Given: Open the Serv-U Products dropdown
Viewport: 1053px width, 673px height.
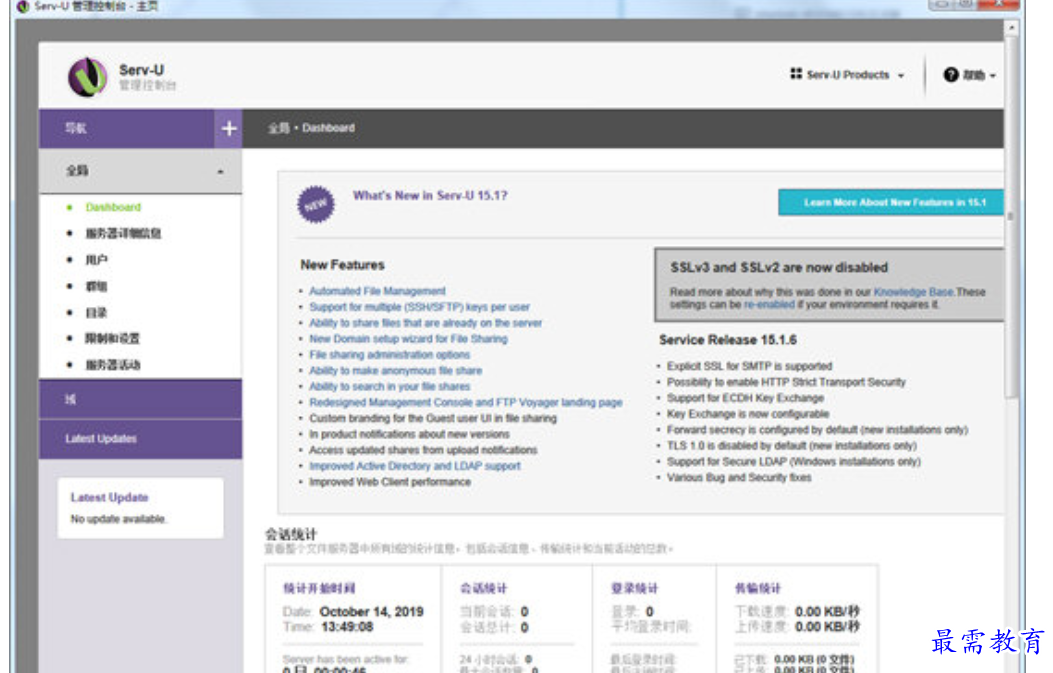Looking at the screenshot, I should [x=848, y=75].
